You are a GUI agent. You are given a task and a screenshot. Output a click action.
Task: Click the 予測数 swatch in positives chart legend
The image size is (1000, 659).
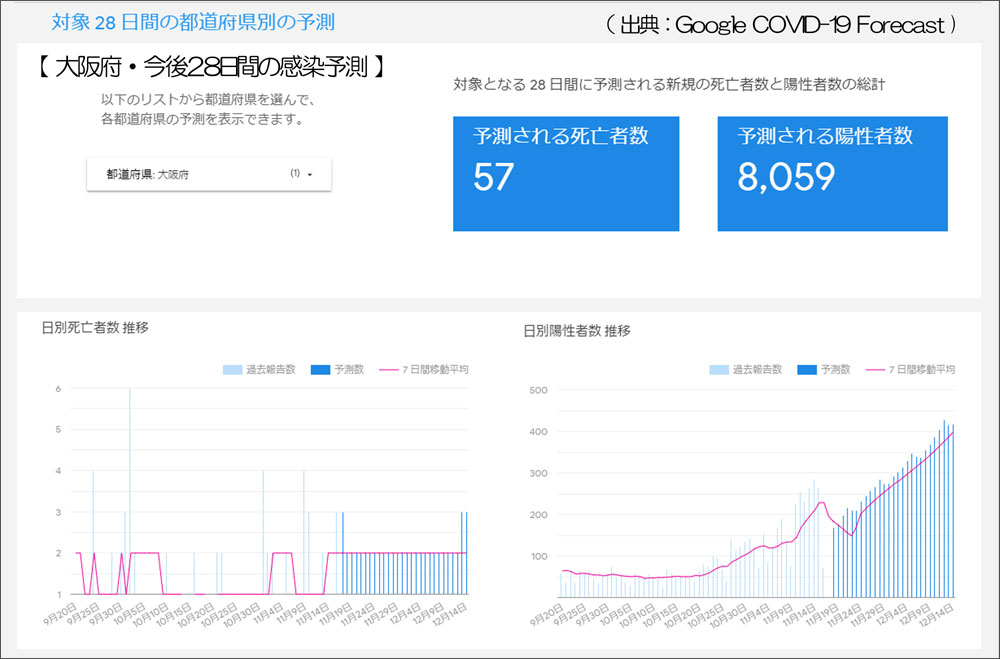pos(807,369)
